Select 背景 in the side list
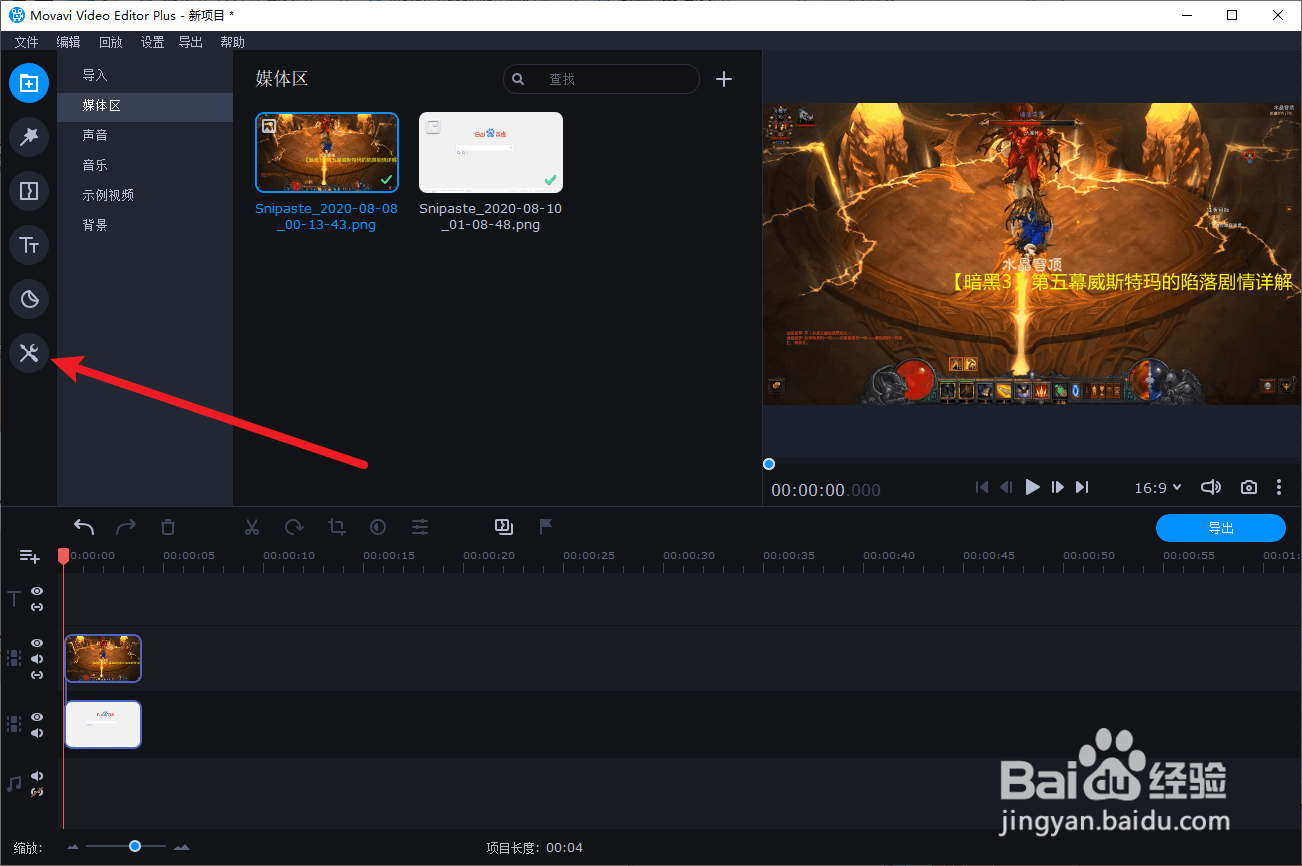This screenshot has width=1302, height=866. click(145, 225)
